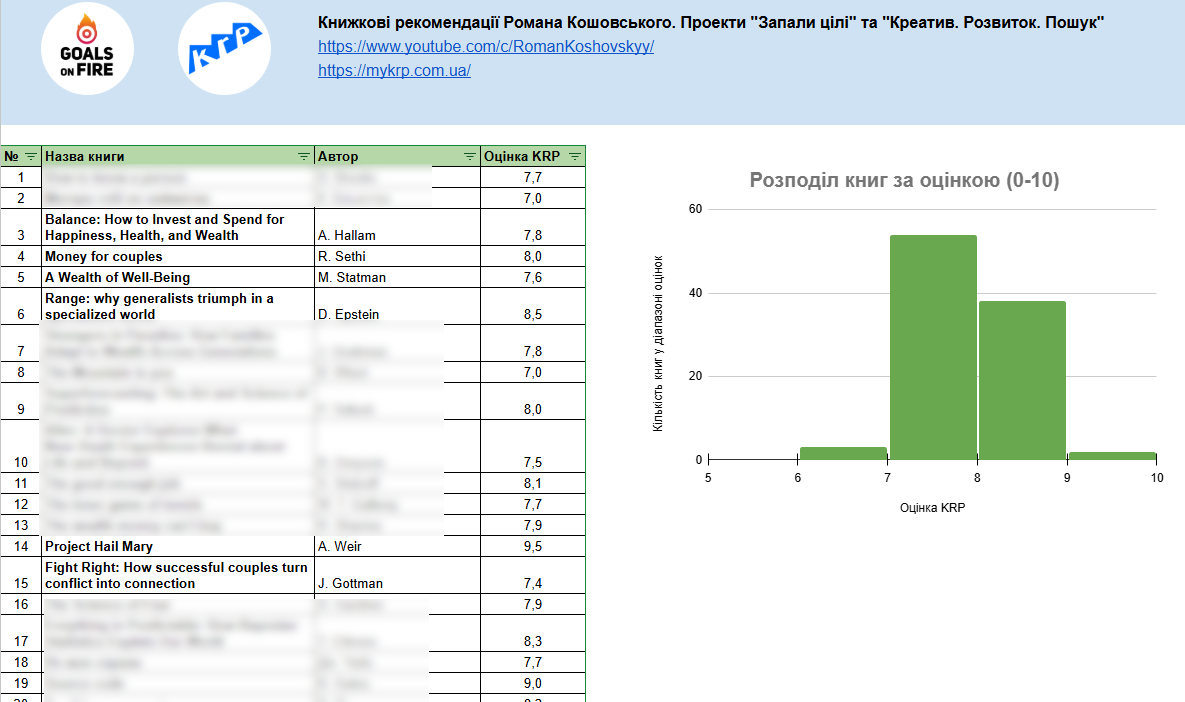The image size is (1185, 702).
Task: Select the tallest histogram bar (7–8)
Action: click(932, 347)
